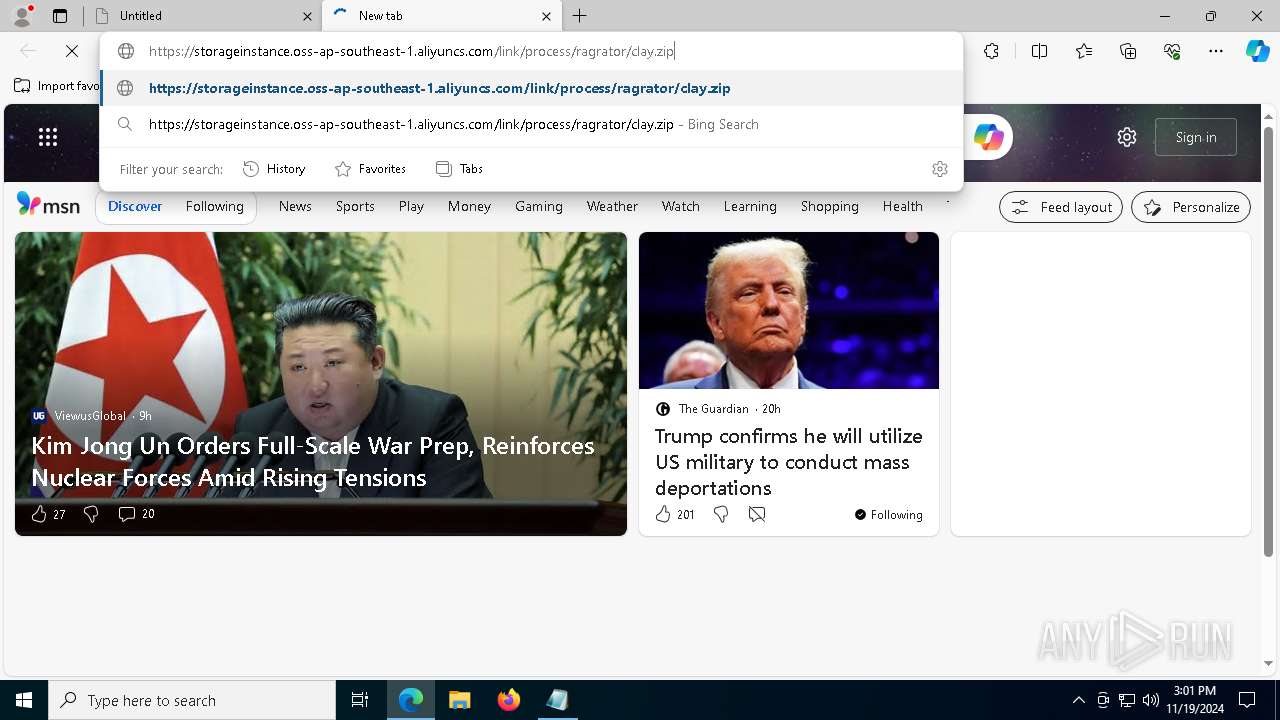1280x720 pixels.
Task: Open Feed layout options
Action: tap(1061, 207)
